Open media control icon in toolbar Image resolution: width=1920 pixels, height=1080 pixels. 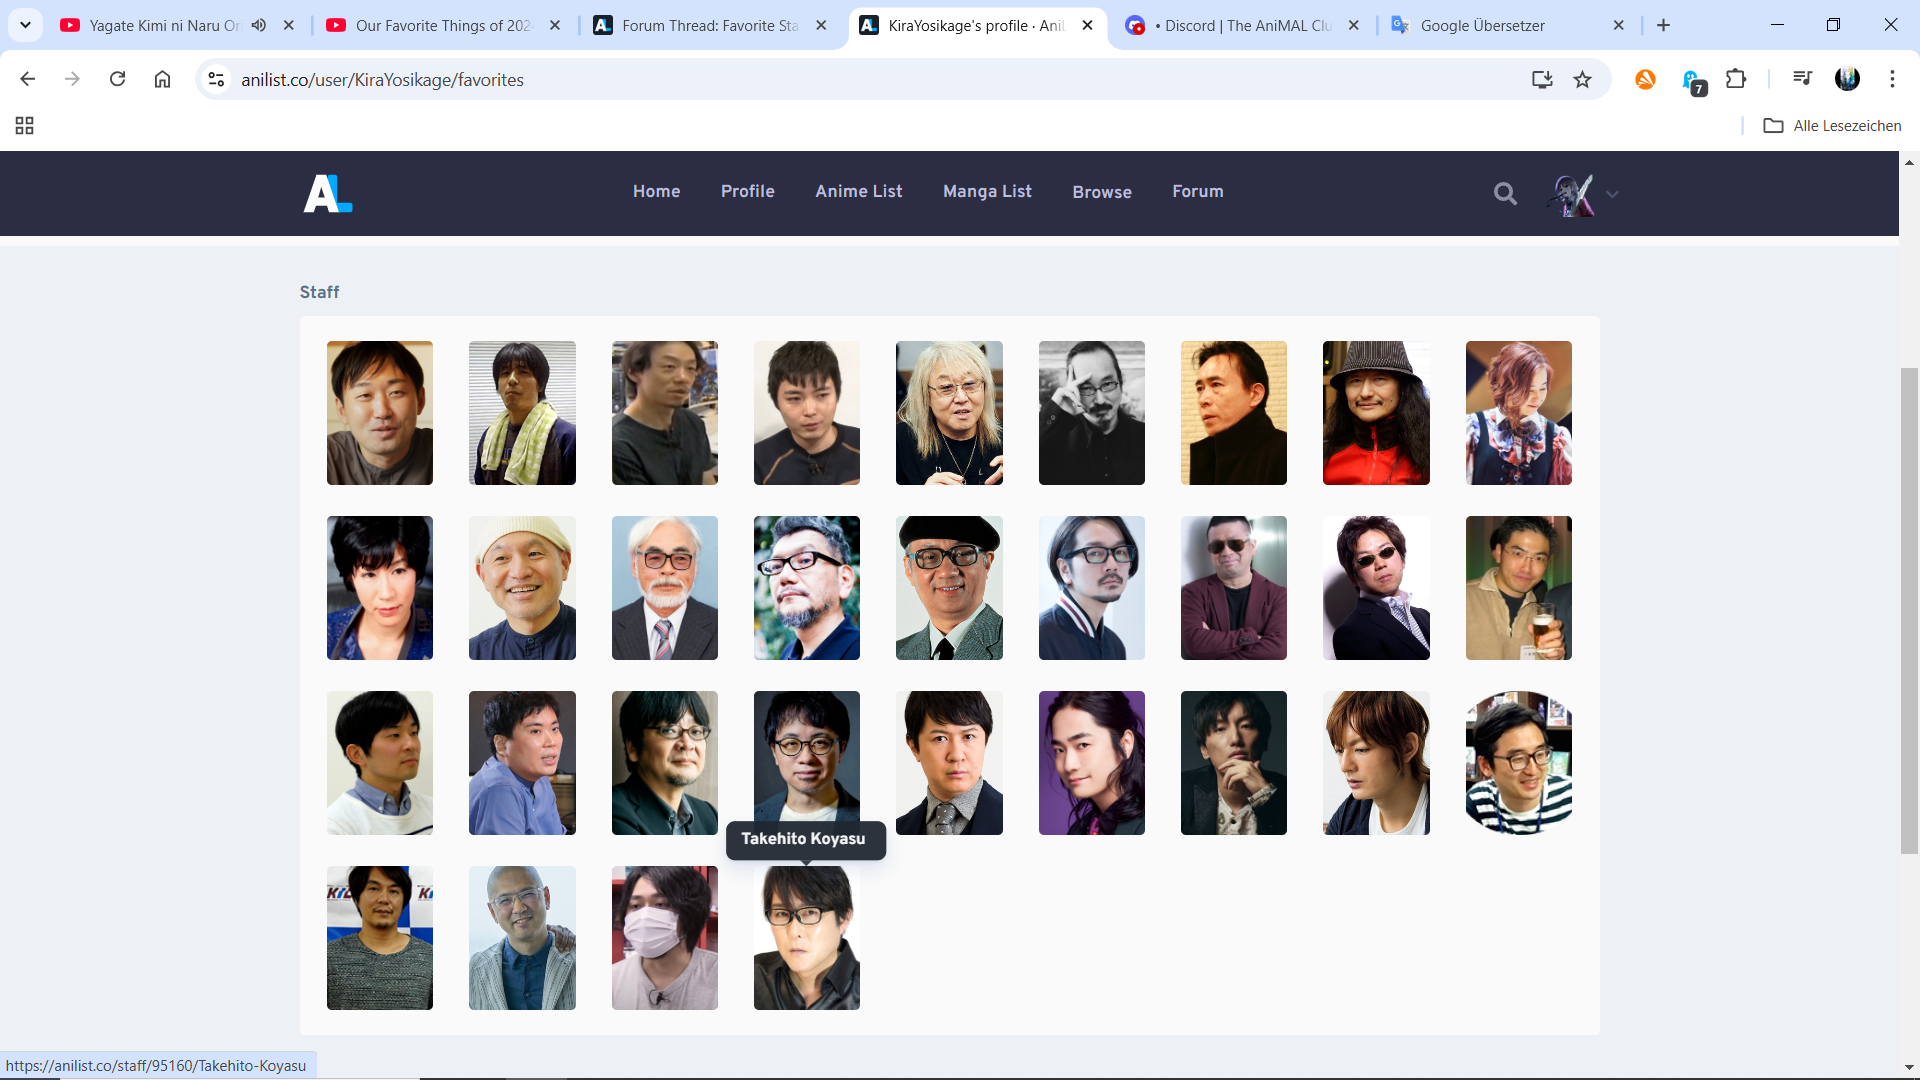[x=1802, y=79]
